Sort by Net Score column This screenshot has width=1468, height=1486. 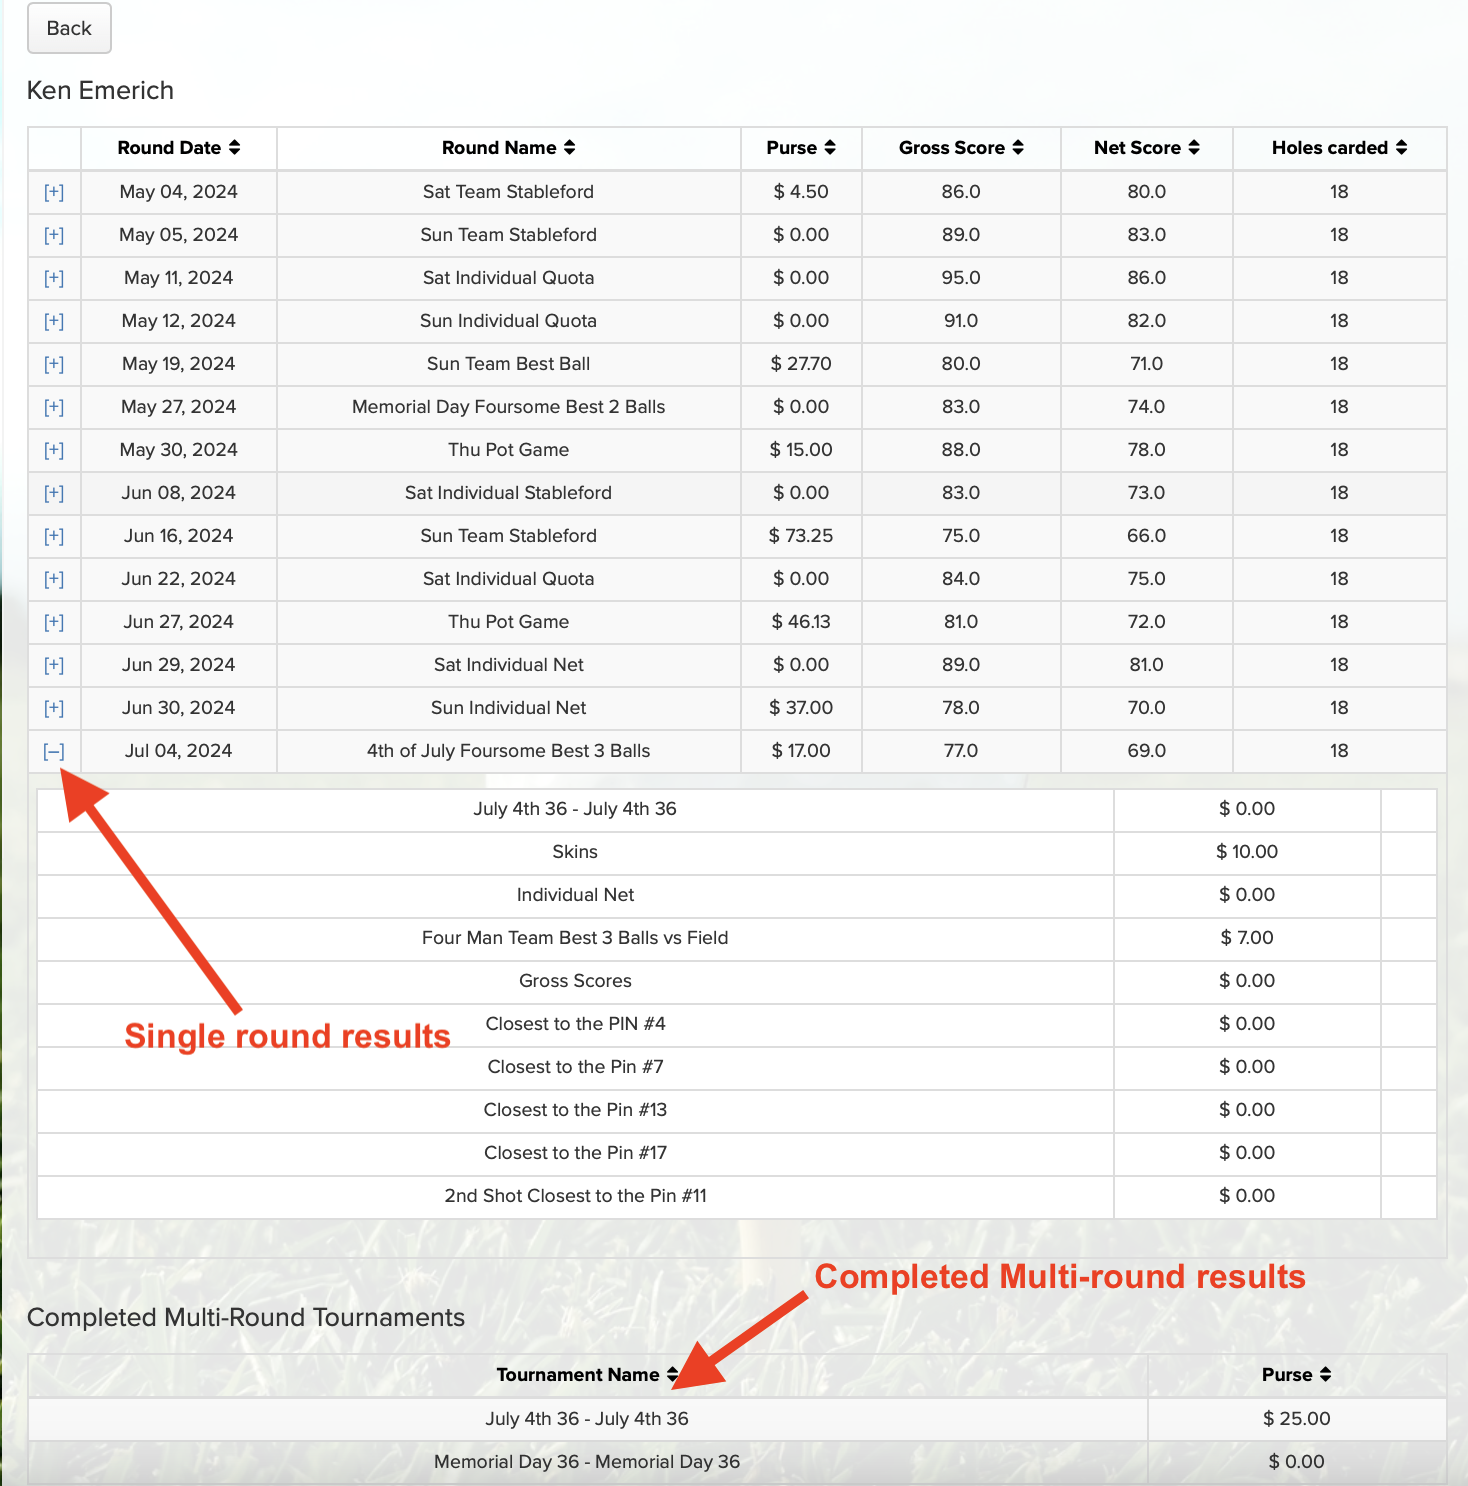(1146, 148)
